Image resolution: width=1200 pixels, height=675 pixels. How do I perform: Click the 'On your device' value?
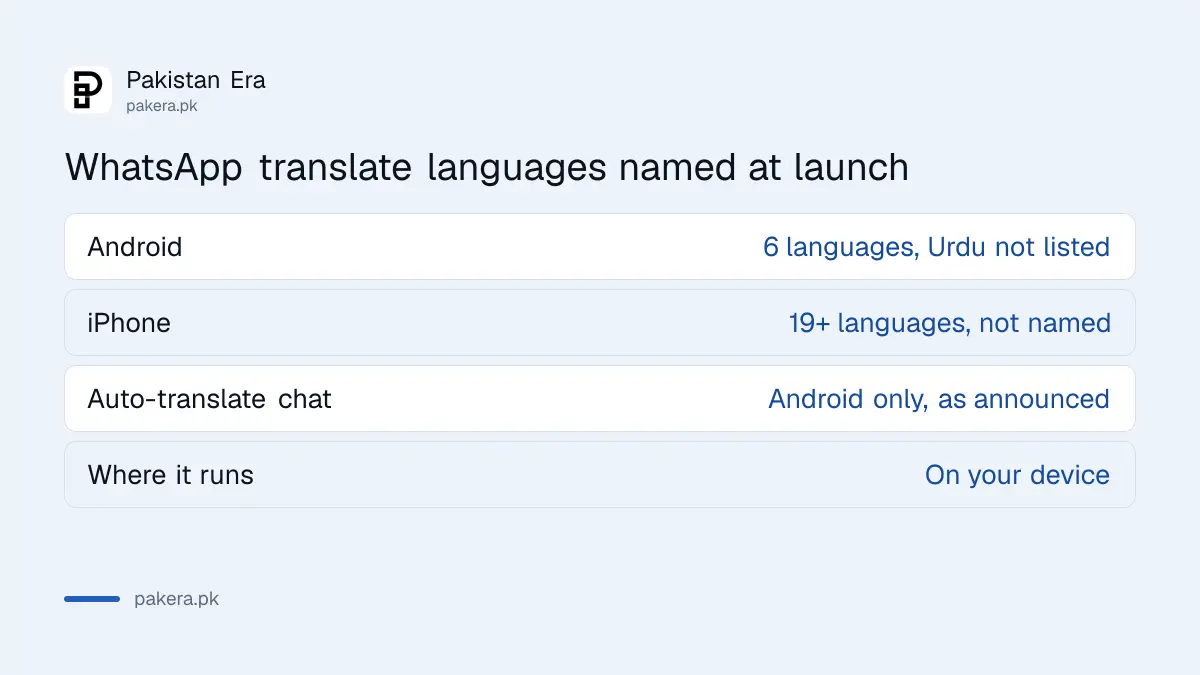click(1017, 475)
